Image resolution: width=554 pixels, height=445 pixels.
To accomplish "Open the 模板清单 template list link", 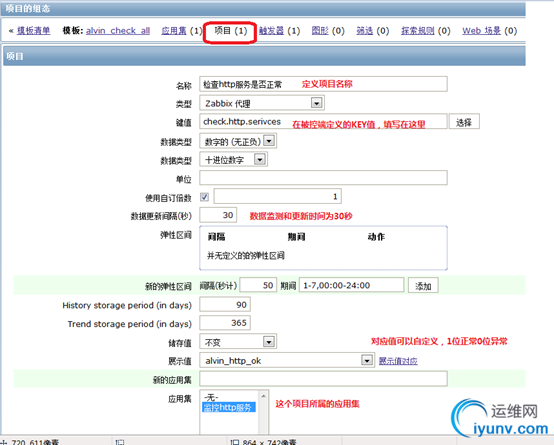I will pos(34,31).
